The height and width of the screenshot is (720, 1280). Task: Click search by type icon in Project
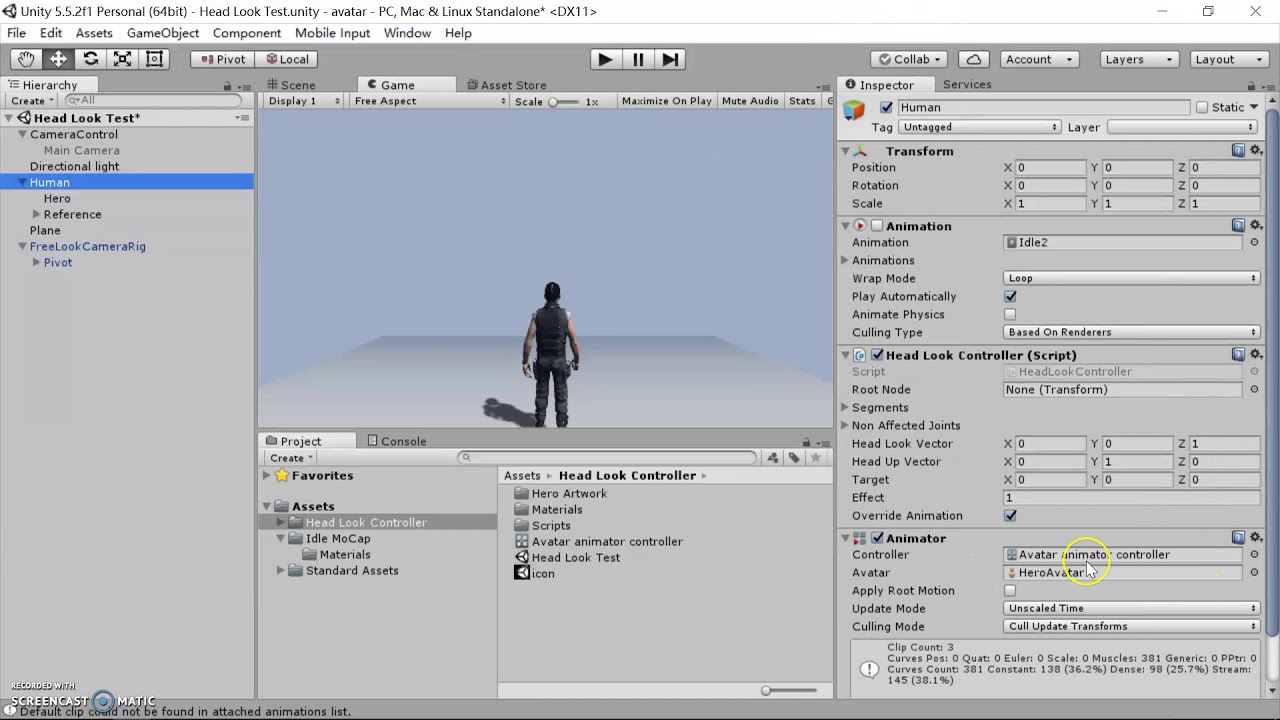click(x=772, y=457)
